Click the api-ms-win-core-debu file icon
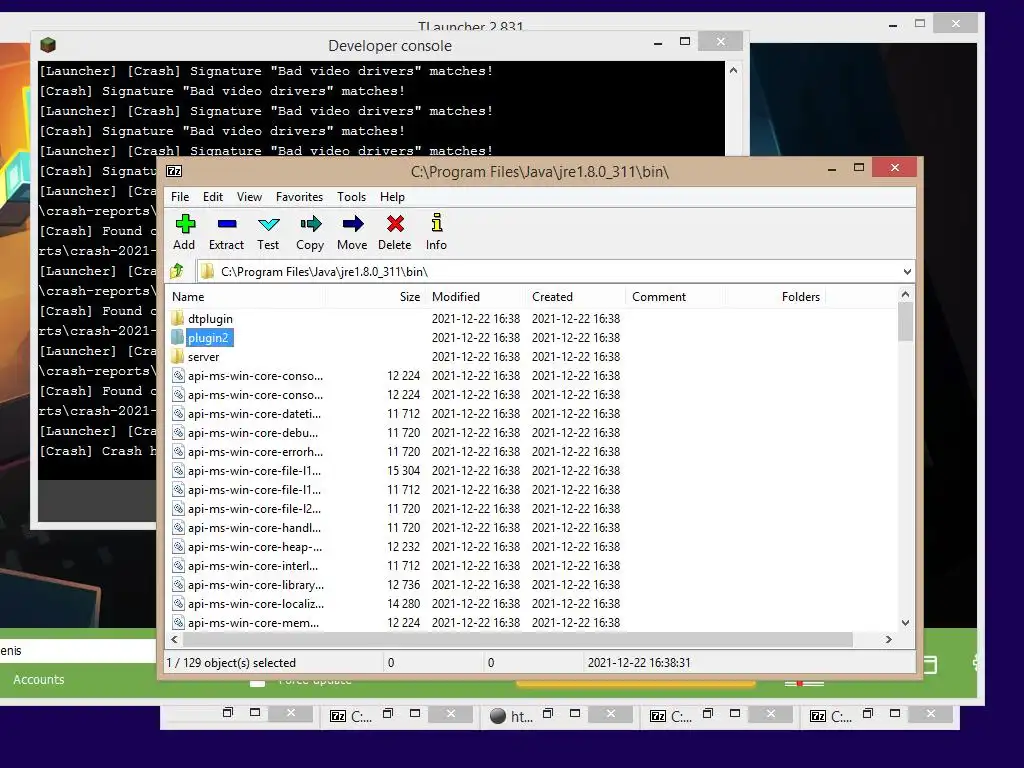1024x768 pixels. pos(178,432)
